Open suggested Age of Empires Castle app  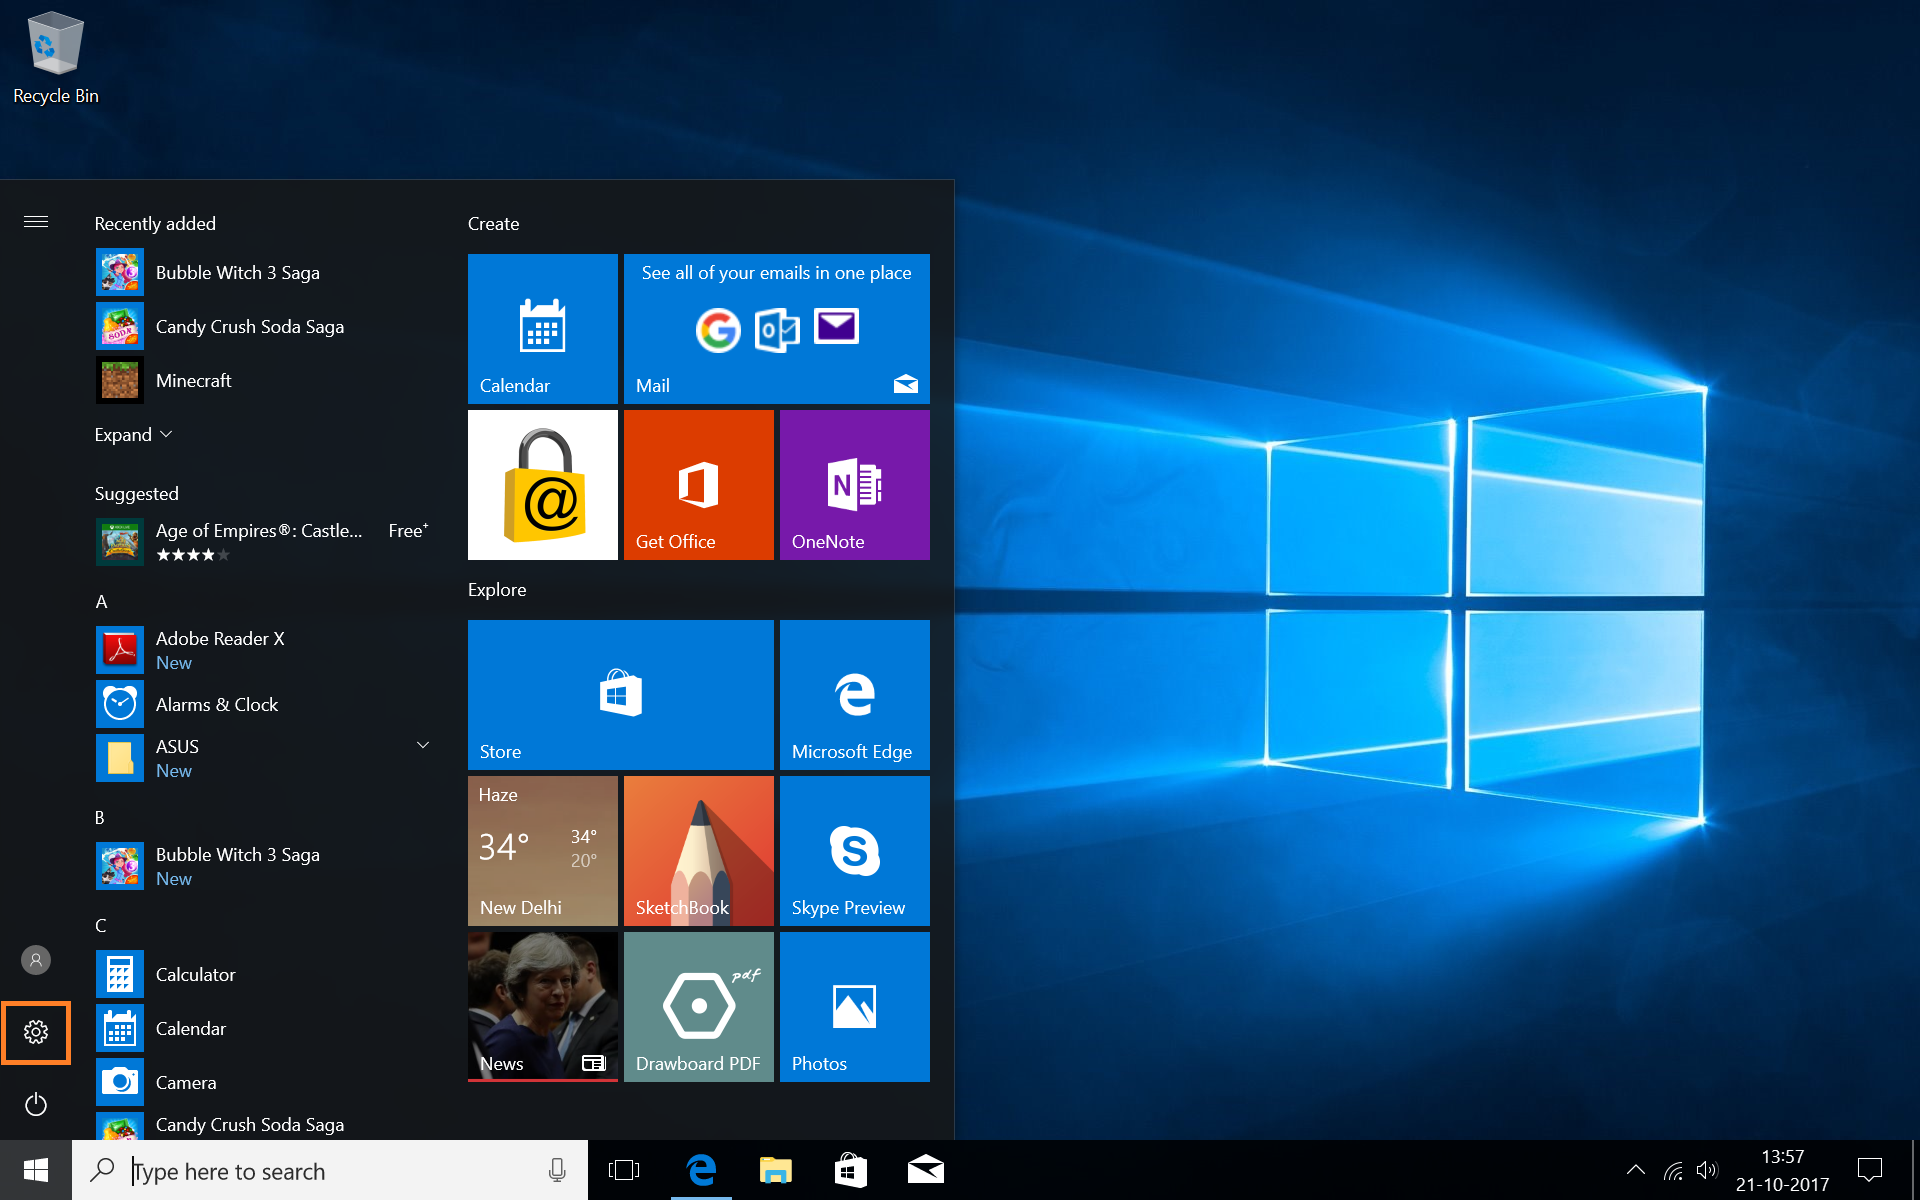pyautogui.click(x=265, y=542)
